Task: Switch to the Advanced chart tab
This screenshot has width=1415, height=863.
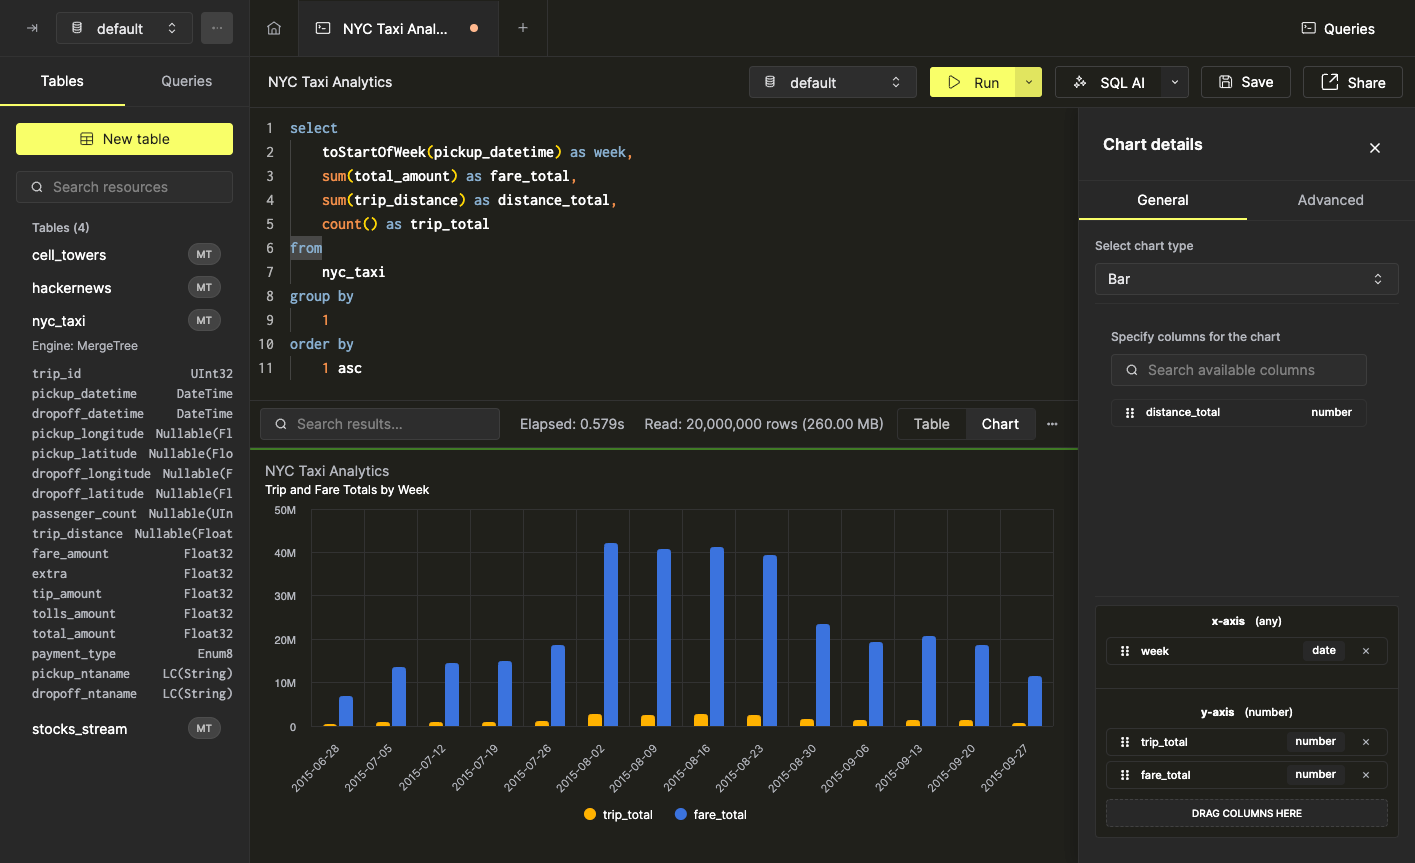Action: pos(1330,200)
